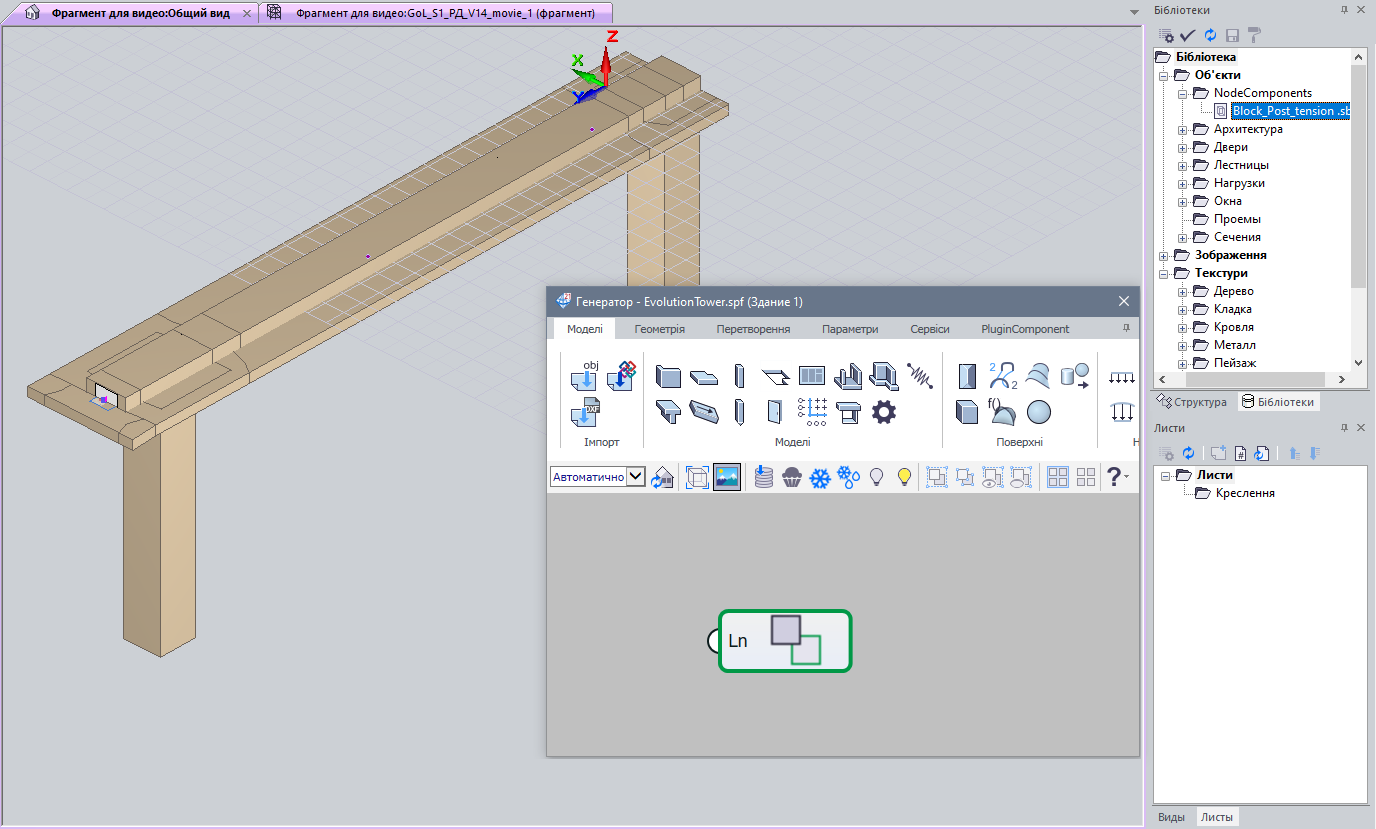Viewport: 1376px width, 829px height.
Task: Choose the sphere surface tool
Action: click(x=1039, y=411)
